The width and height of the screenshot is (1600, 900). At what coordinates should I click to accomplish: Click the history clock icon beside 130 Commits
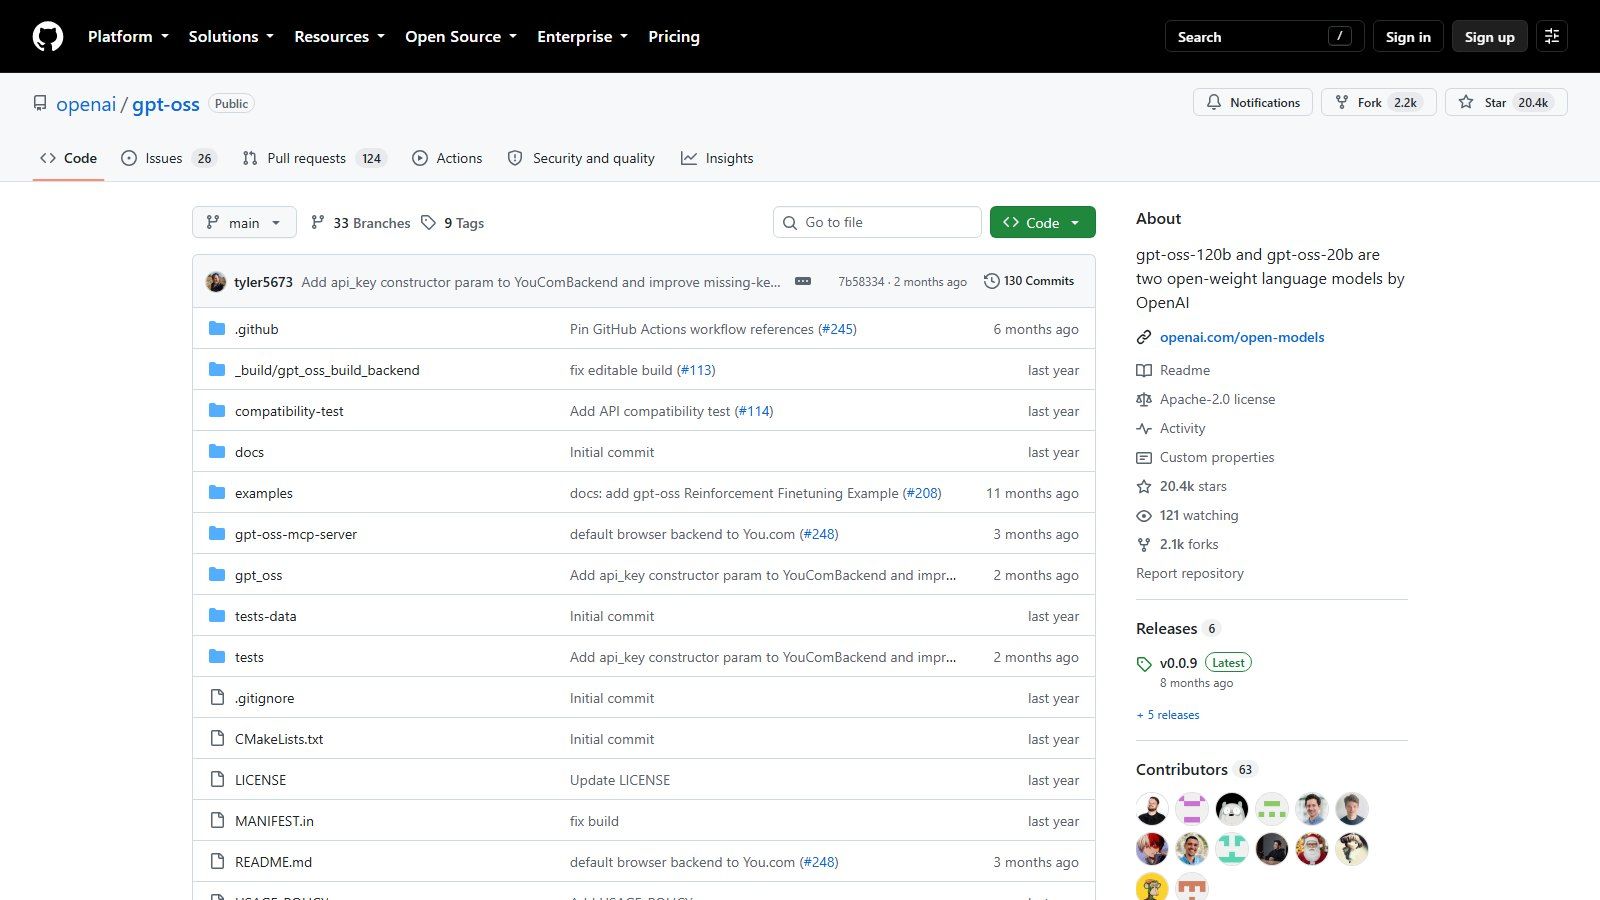coord(991,281)
